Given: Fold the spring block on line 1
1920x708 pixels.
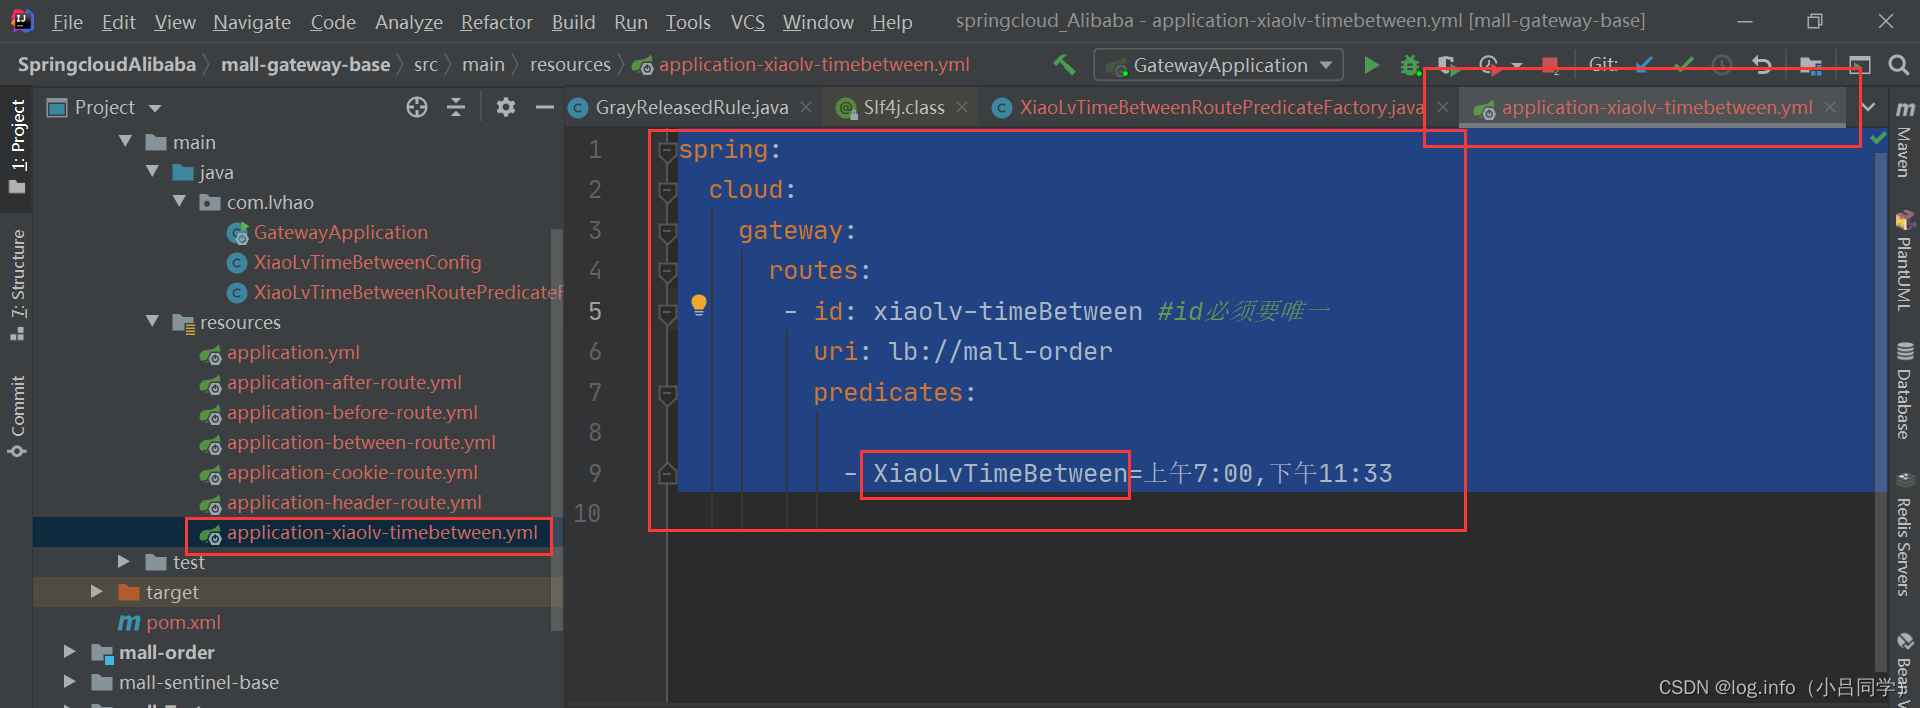Looking at the screenshot, I should [668, 151].
